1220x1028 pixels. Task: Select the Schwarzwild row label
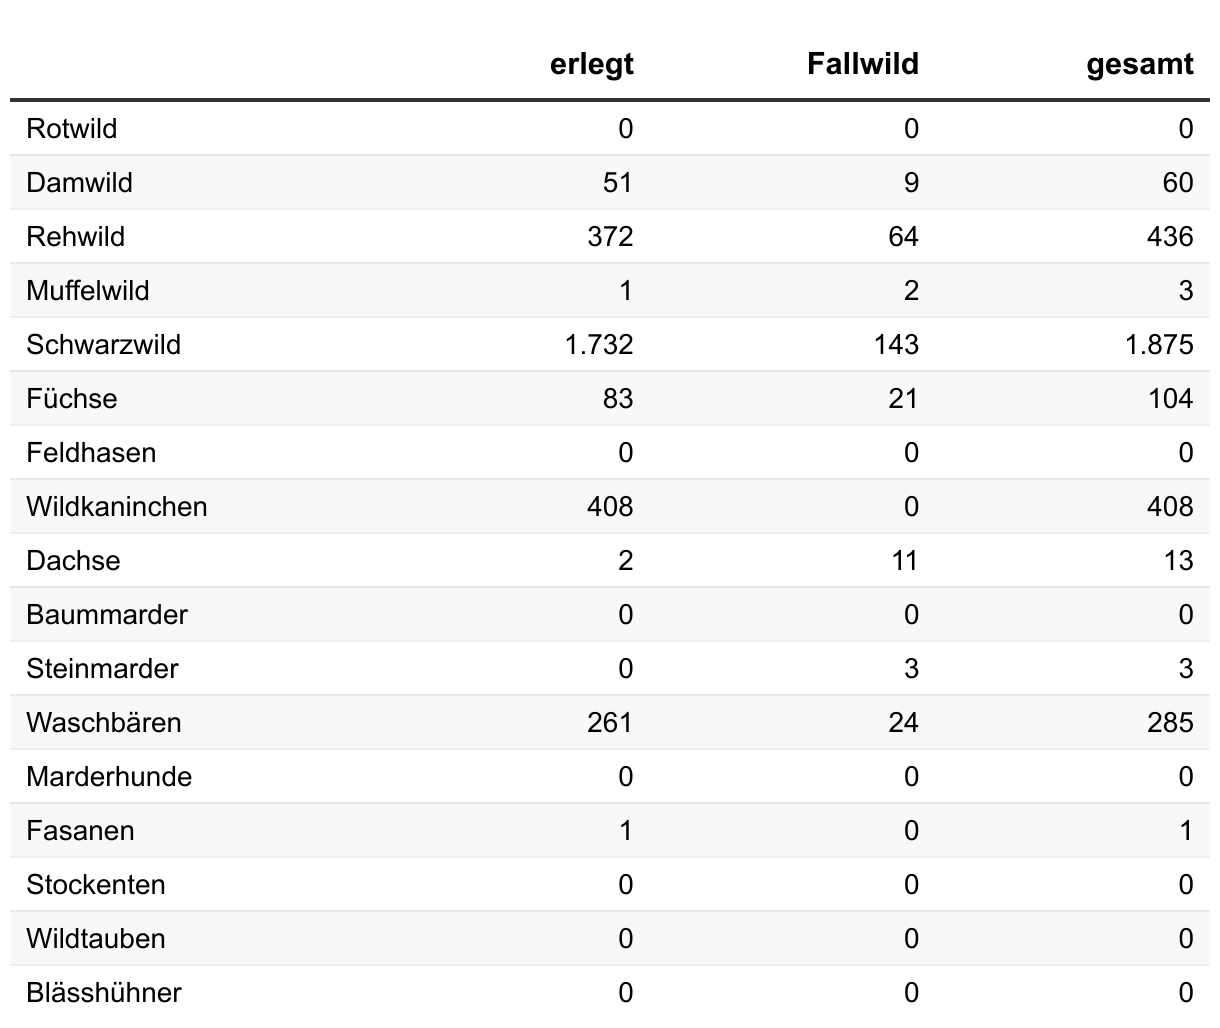coord(103,345)
